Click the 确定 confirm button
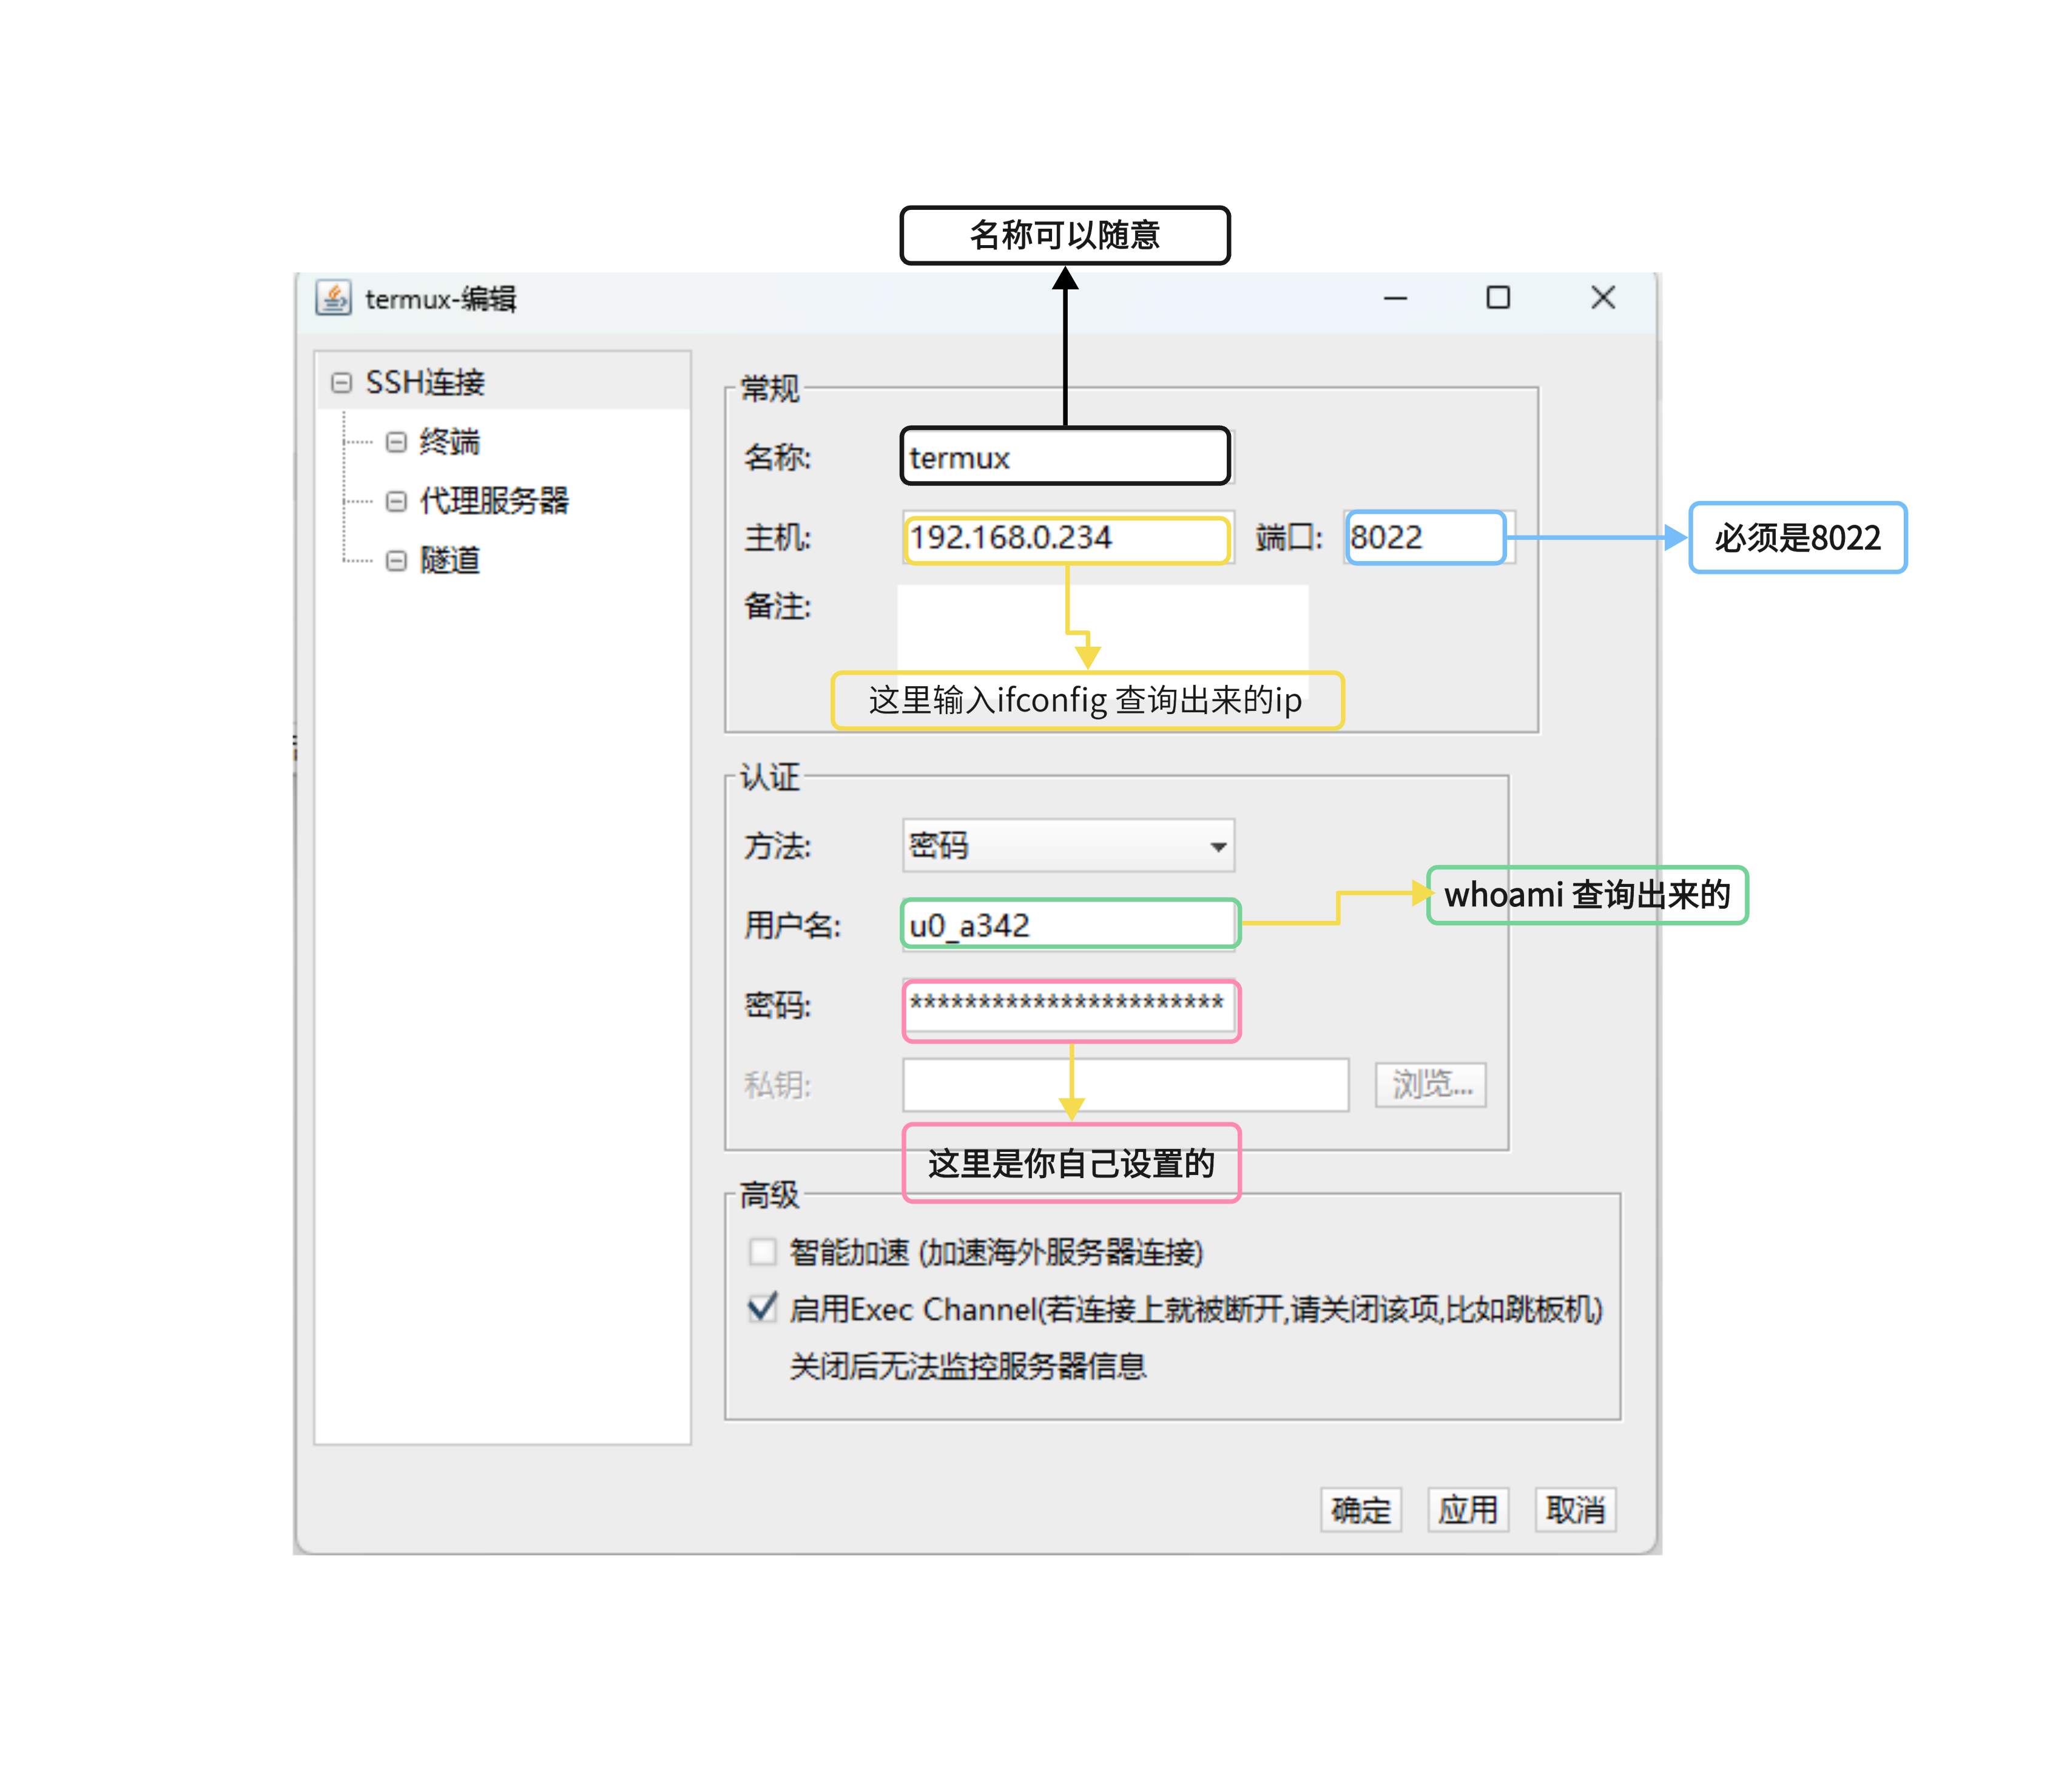 (1360, 1510)
